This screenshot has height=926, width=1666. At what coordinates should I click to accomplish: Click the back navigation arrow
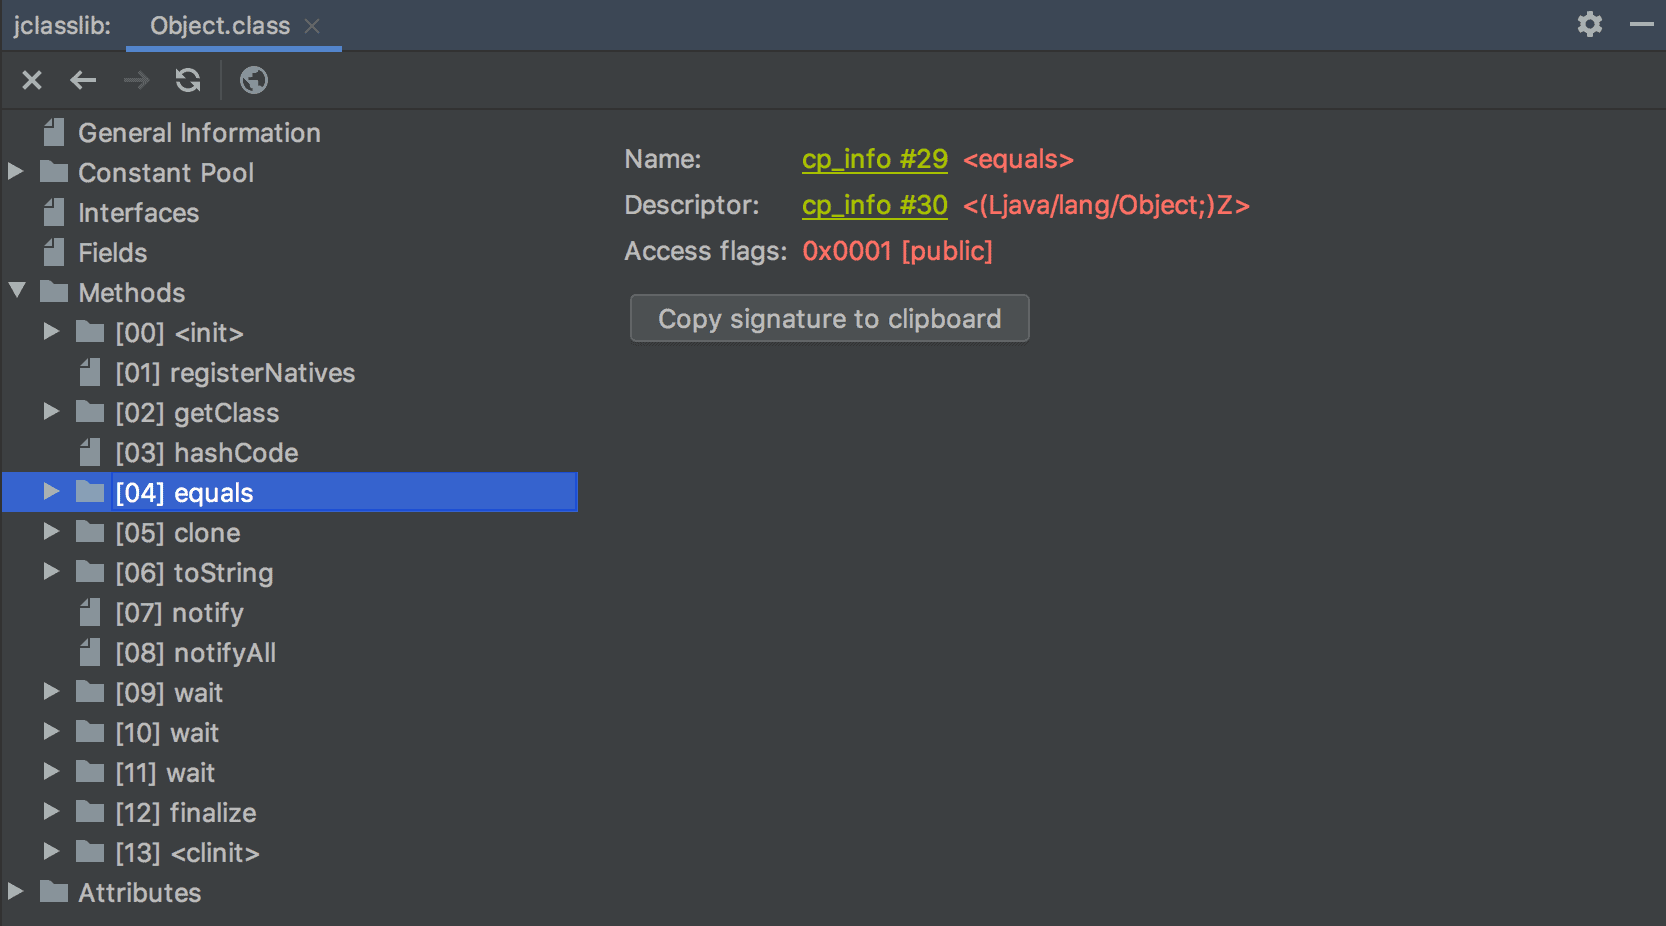[83, 80]
